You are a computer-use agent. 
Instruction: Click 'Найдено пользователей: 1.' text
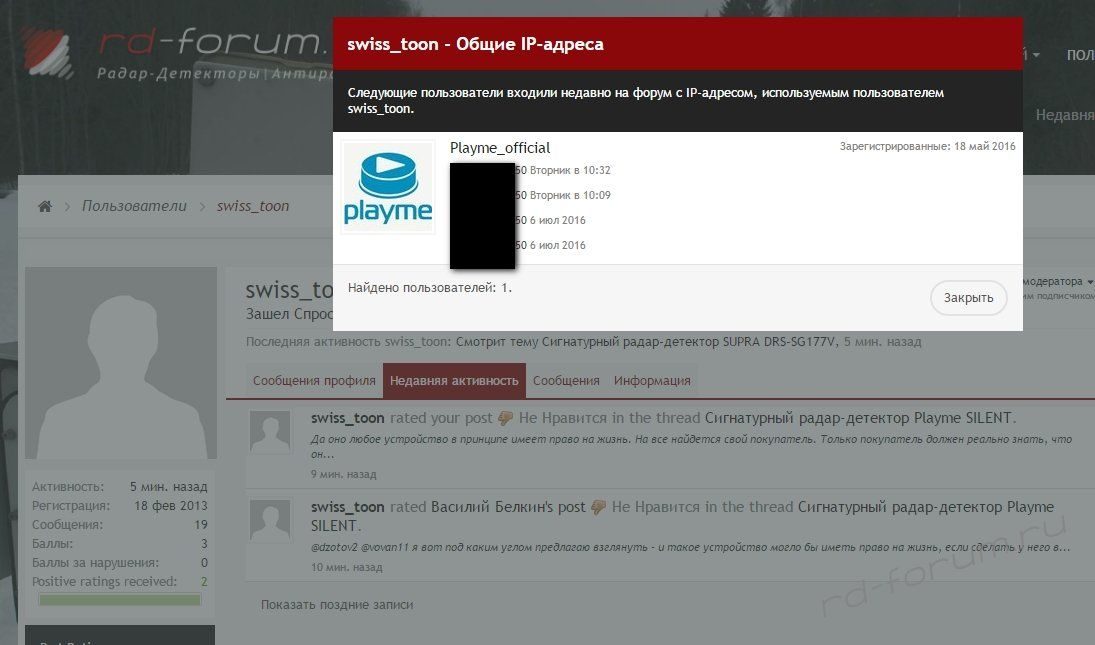pyautogui.click(x=430, y=288)
